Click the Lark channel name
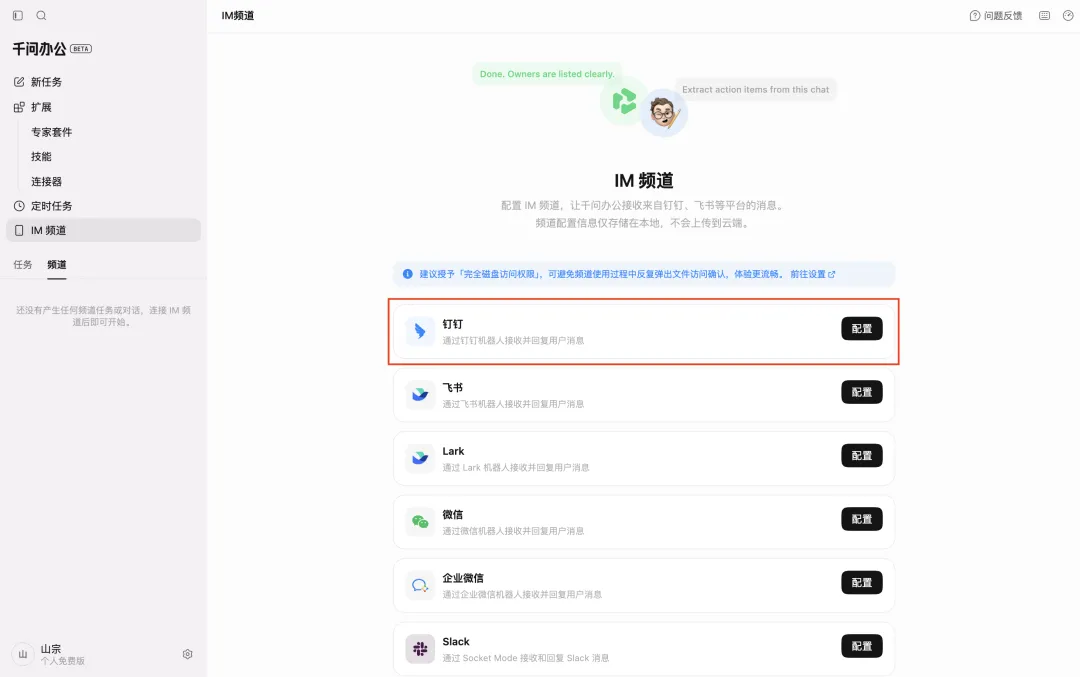1080x677 pixels. 453,451
